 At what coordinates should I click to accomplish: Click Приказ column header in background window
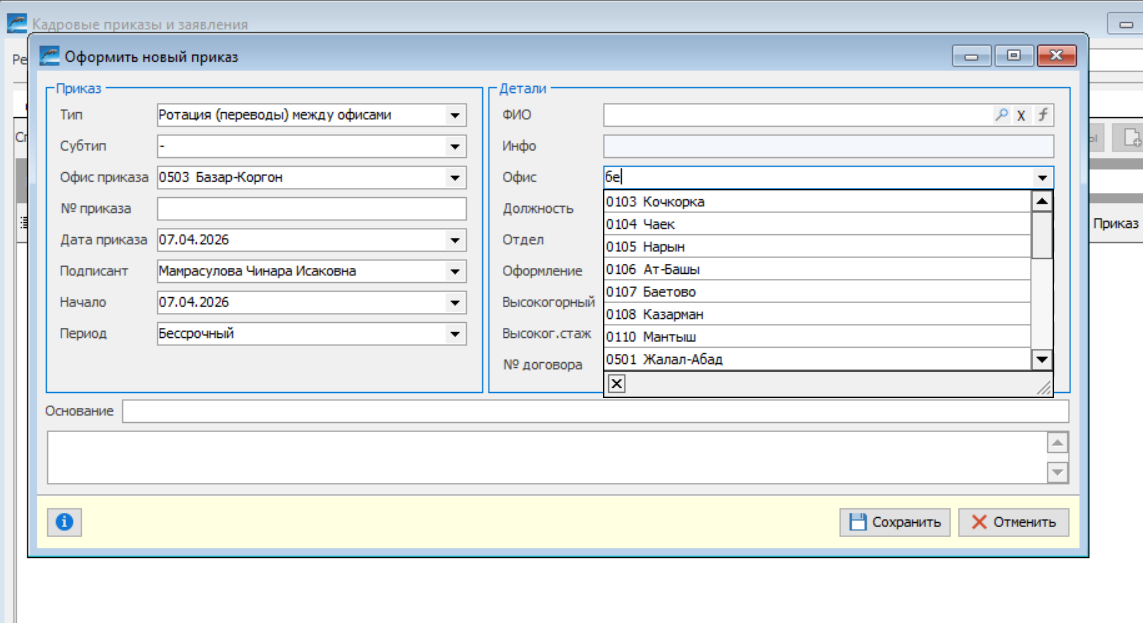tap(1115, 224)
